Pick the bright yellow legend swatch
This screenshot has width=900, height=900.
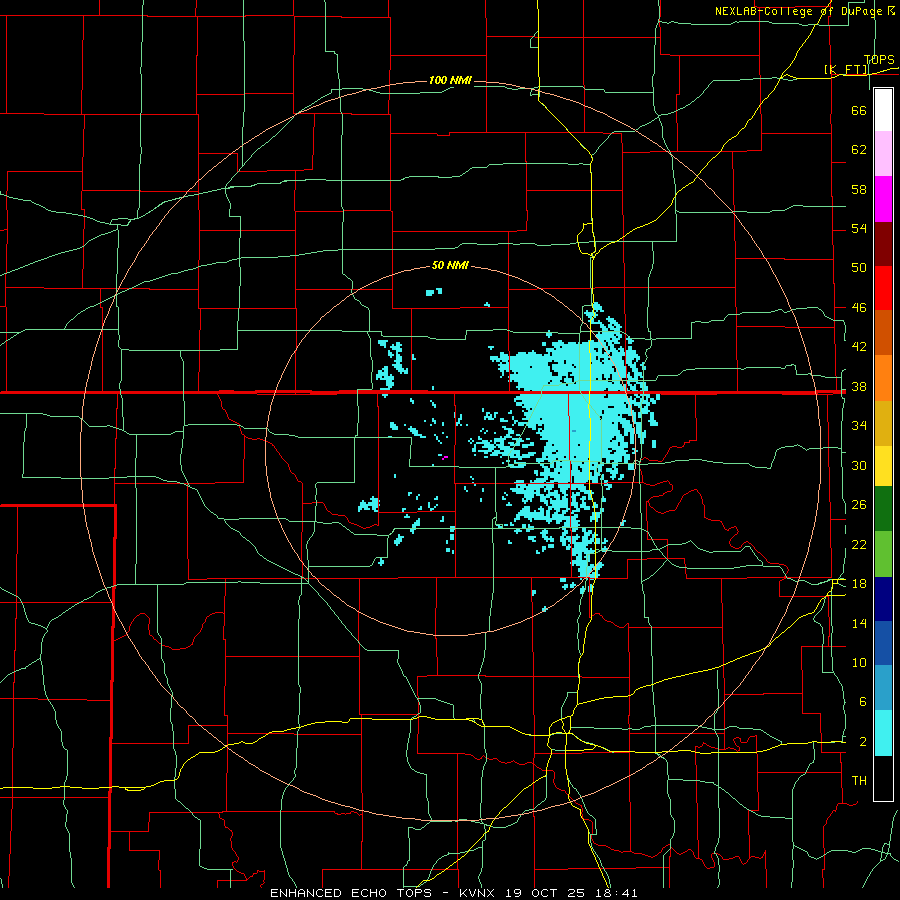(x=883, y=466)
